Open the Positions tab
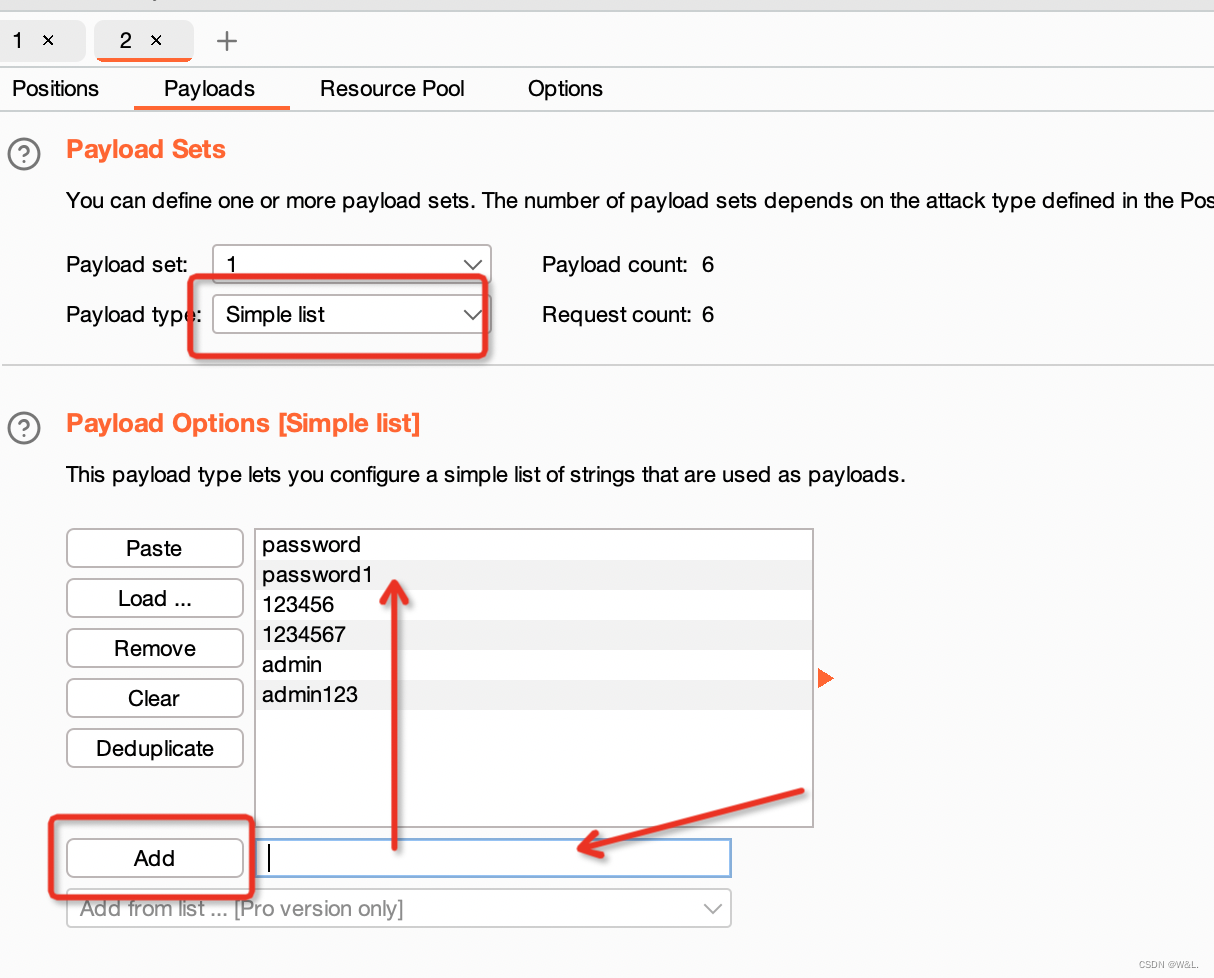 click(x=56, y=89)
